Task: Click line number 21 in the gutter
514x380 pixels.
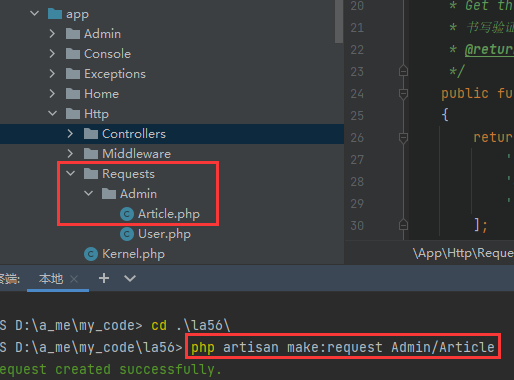Action: [357, 28]
